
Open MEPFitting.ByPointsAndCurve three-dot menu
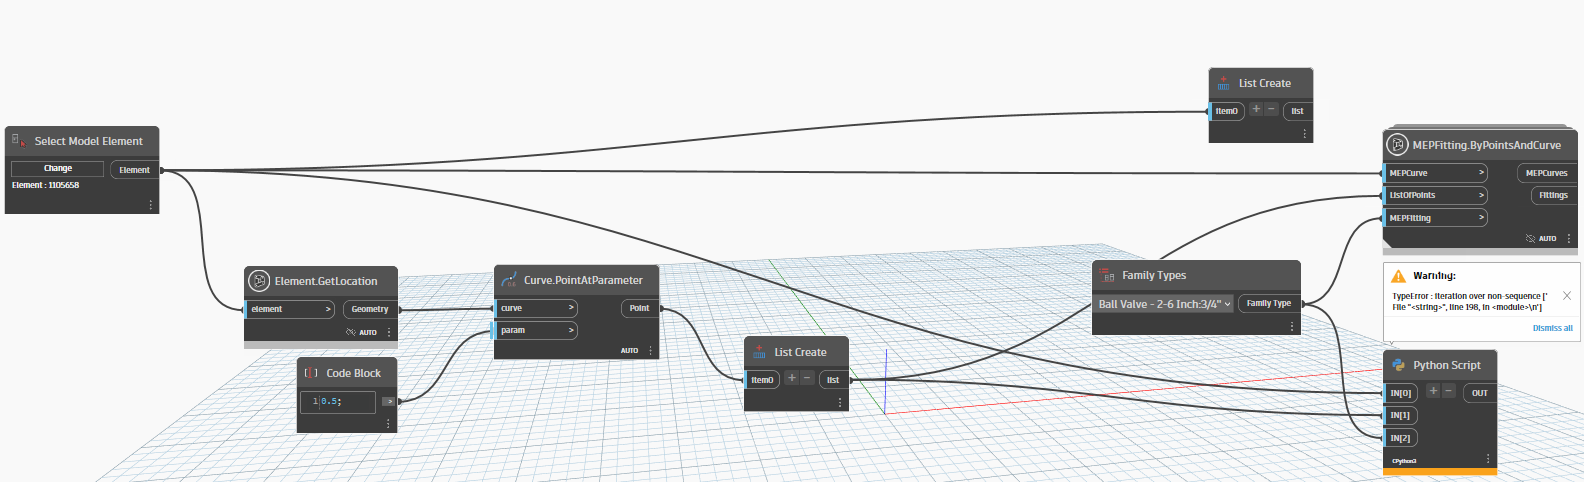[1569, 239]
